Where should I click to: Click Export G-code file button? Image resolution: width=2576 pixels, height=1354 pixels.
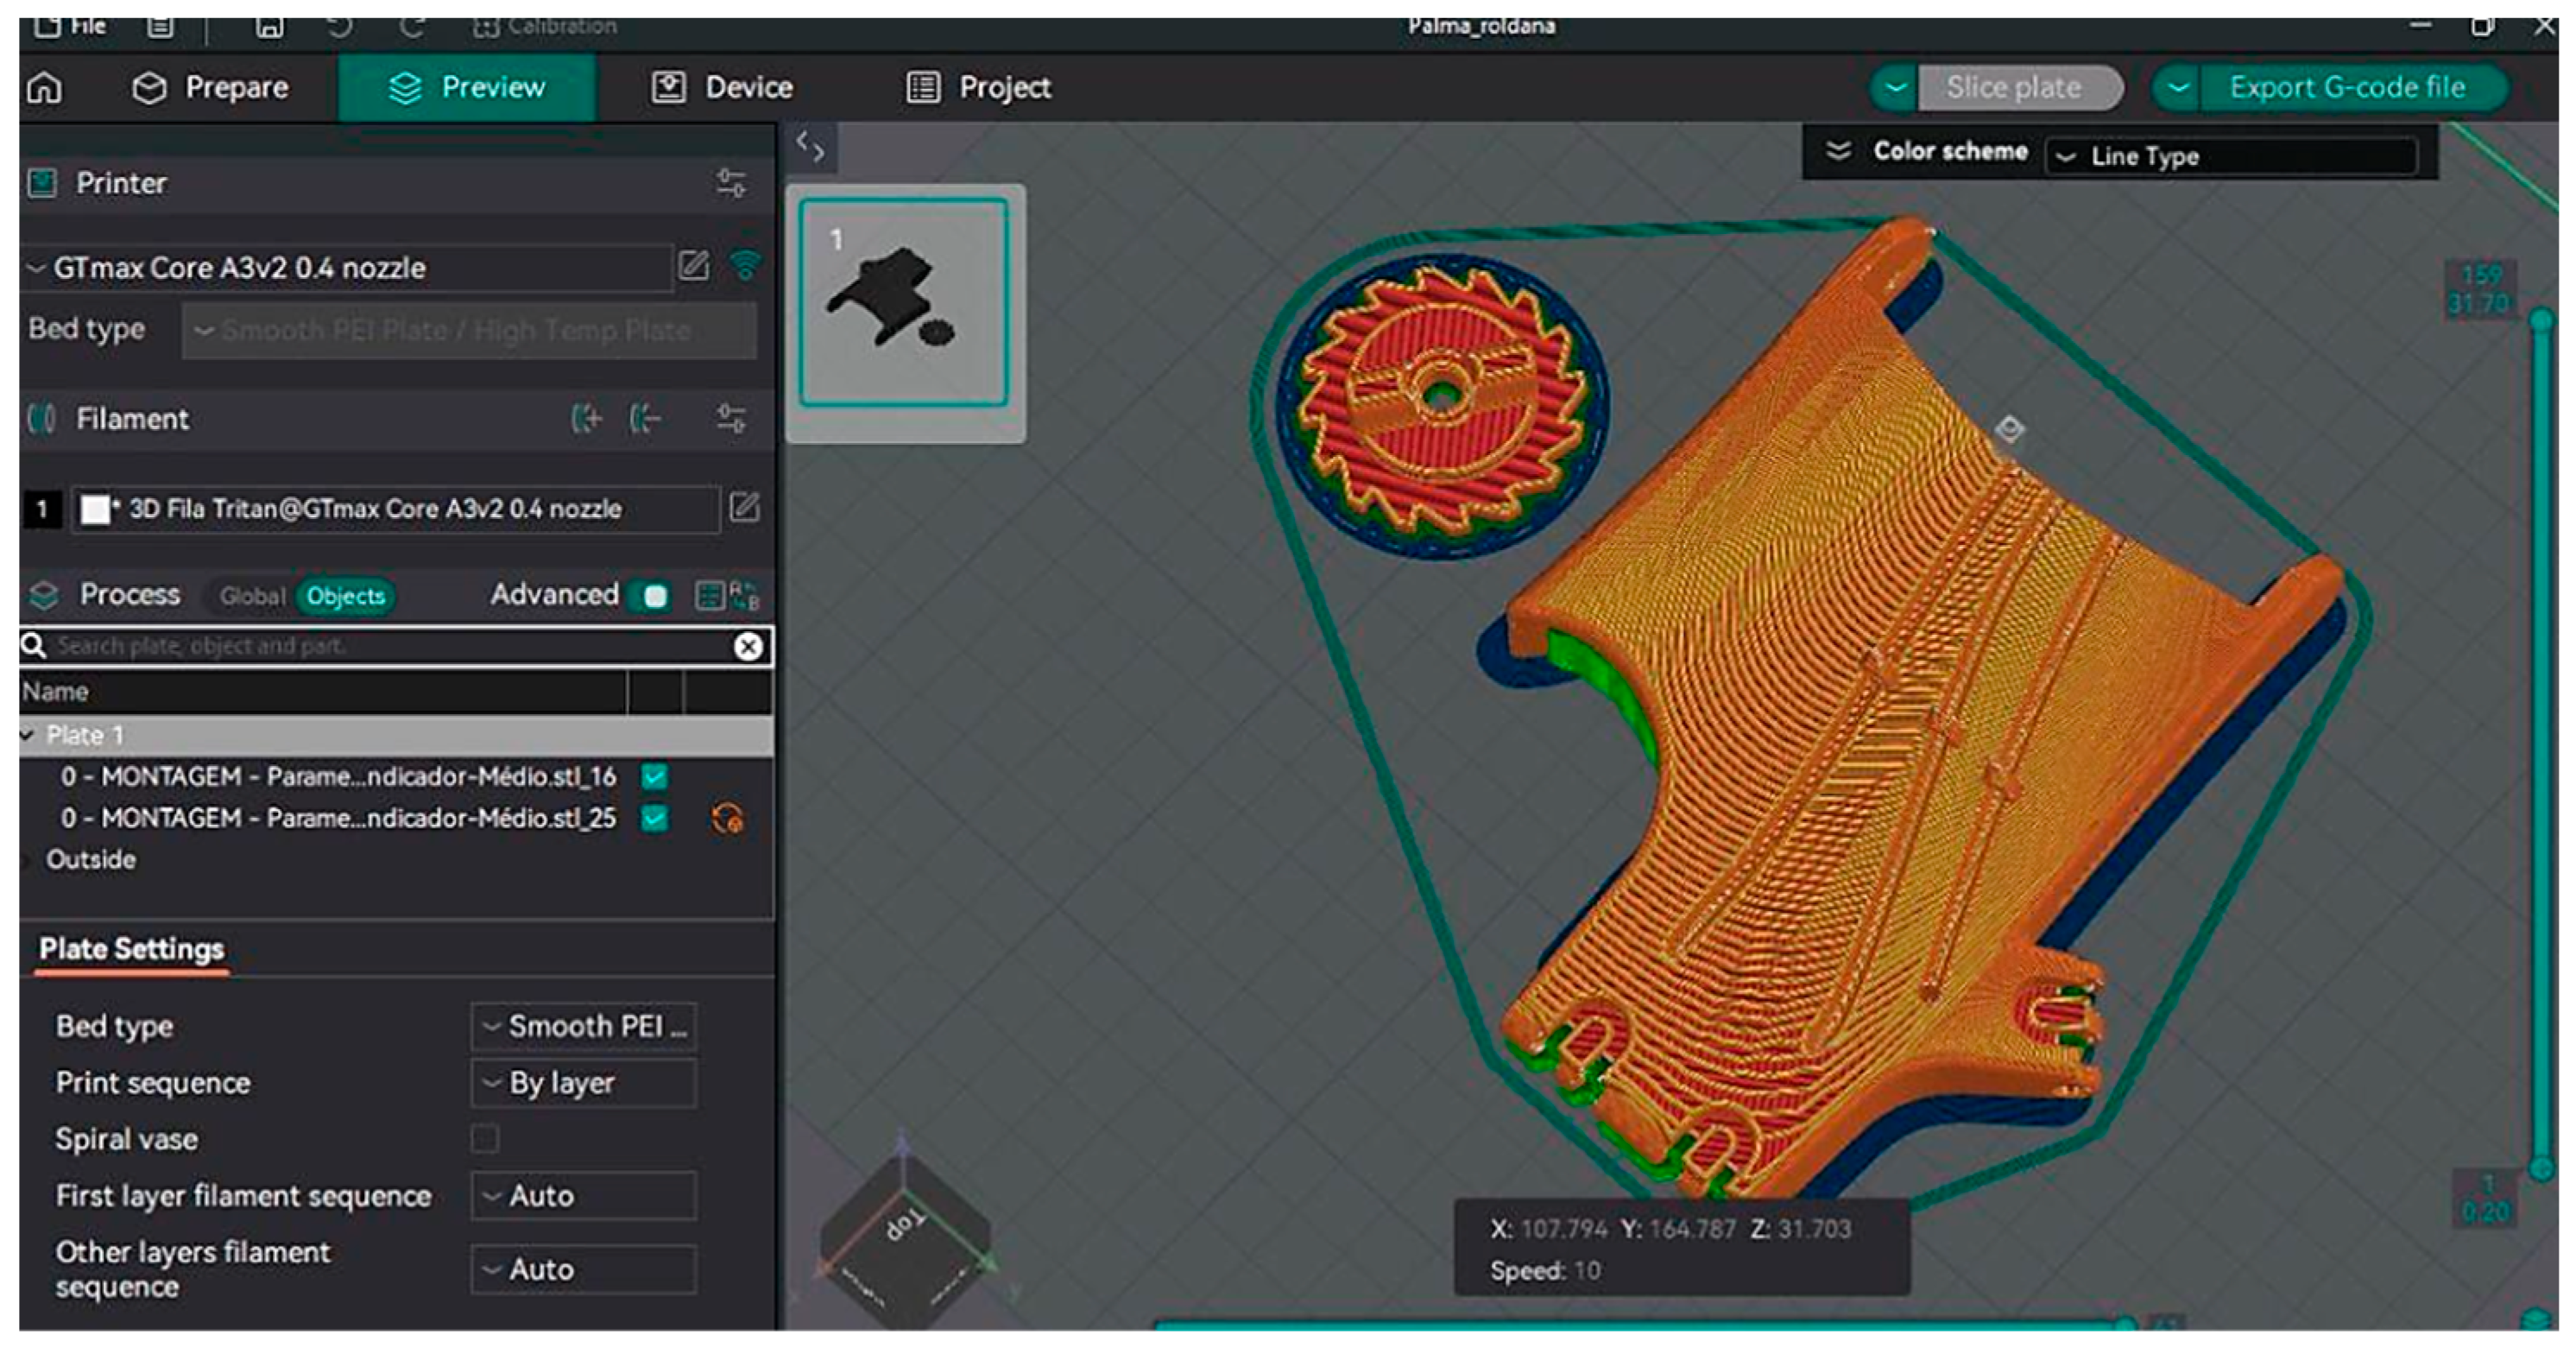pyautogui.click(x=2346, y=88)
